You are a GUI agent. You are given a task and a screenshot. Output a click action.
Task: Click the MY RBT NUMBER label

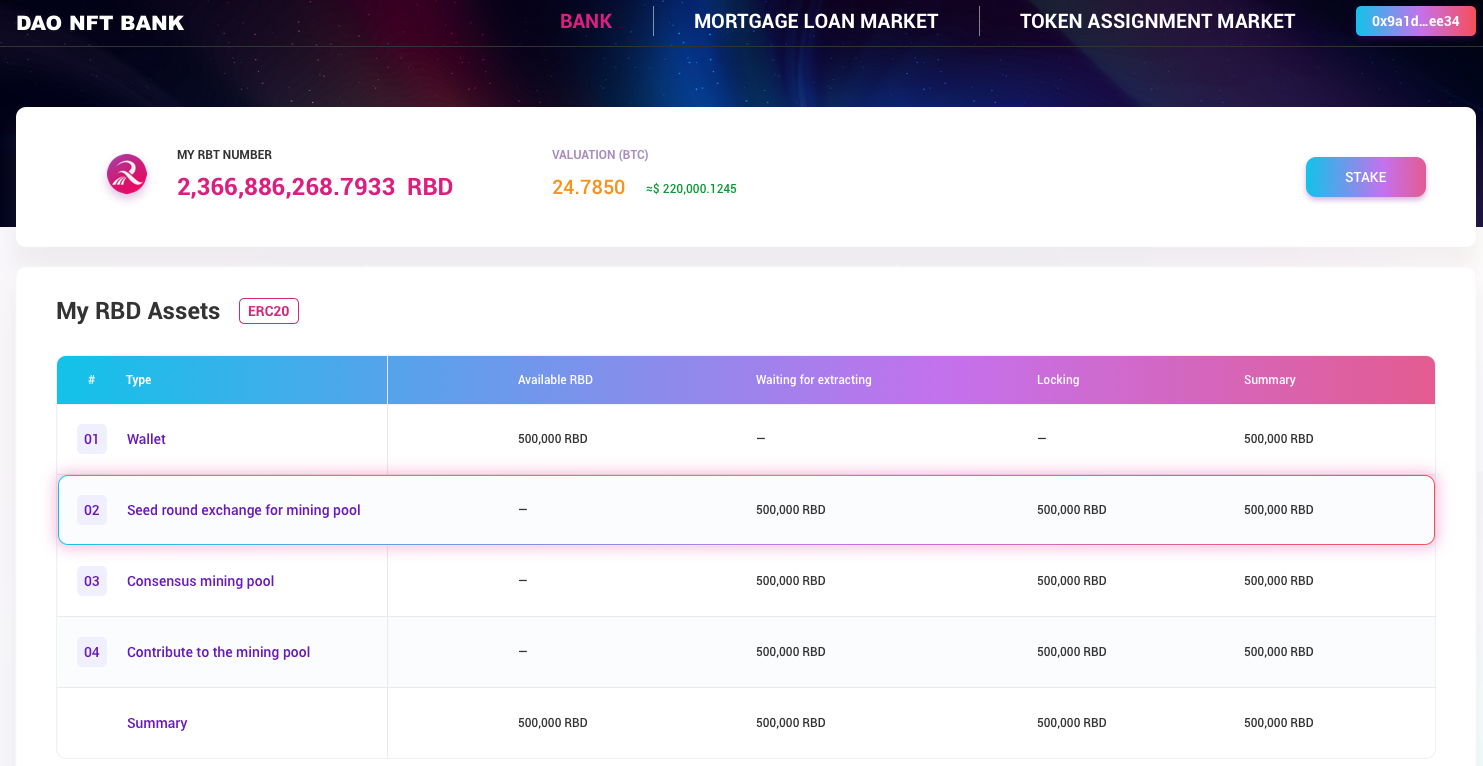point(225,155)
